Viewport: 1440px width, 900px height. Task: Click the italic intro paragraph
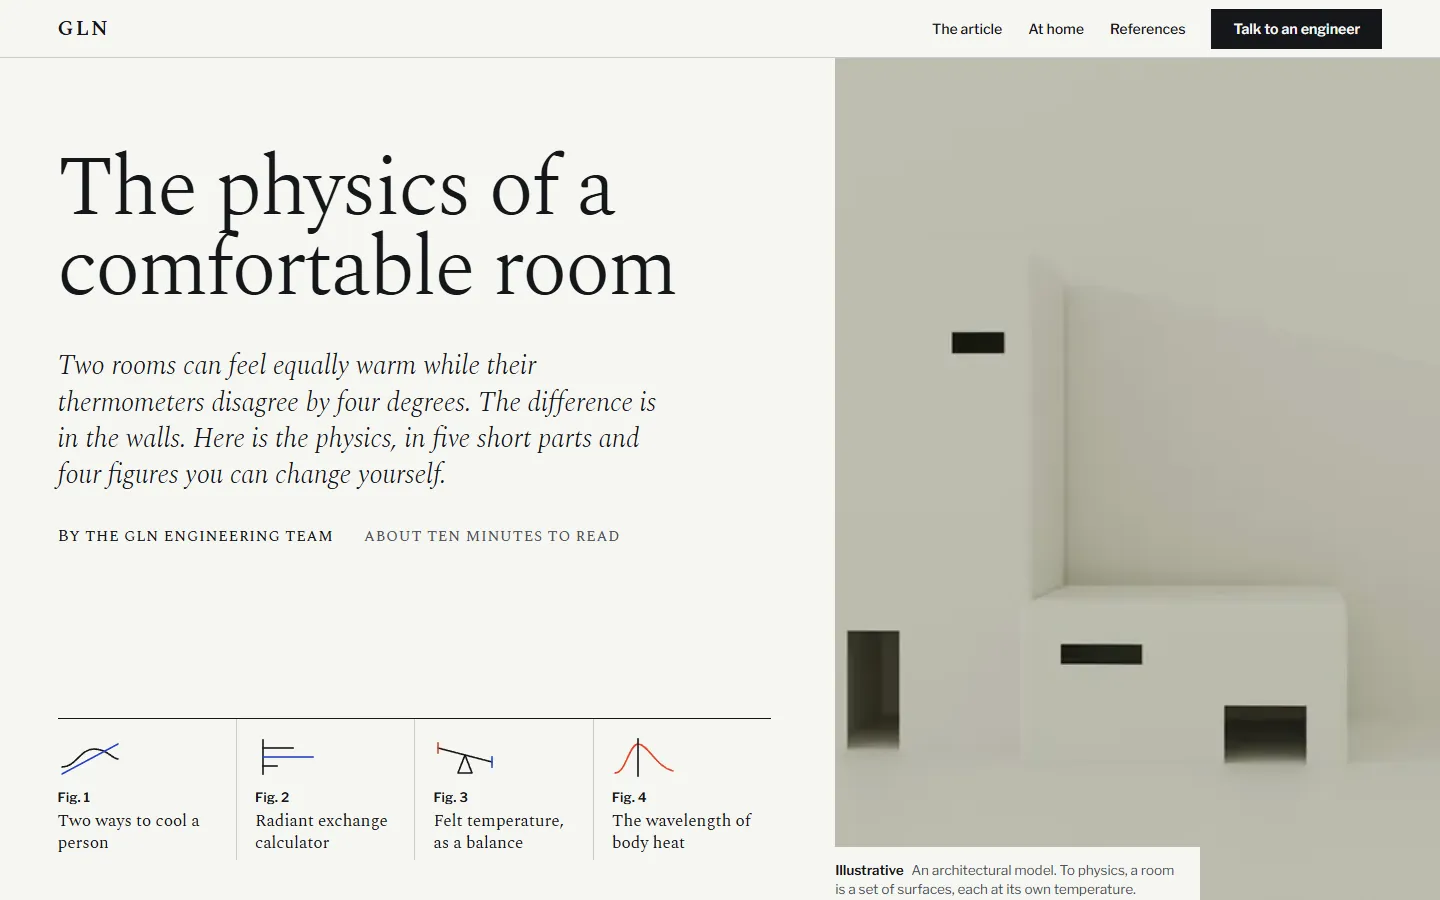pyautogui.click(x=357, y=419)
